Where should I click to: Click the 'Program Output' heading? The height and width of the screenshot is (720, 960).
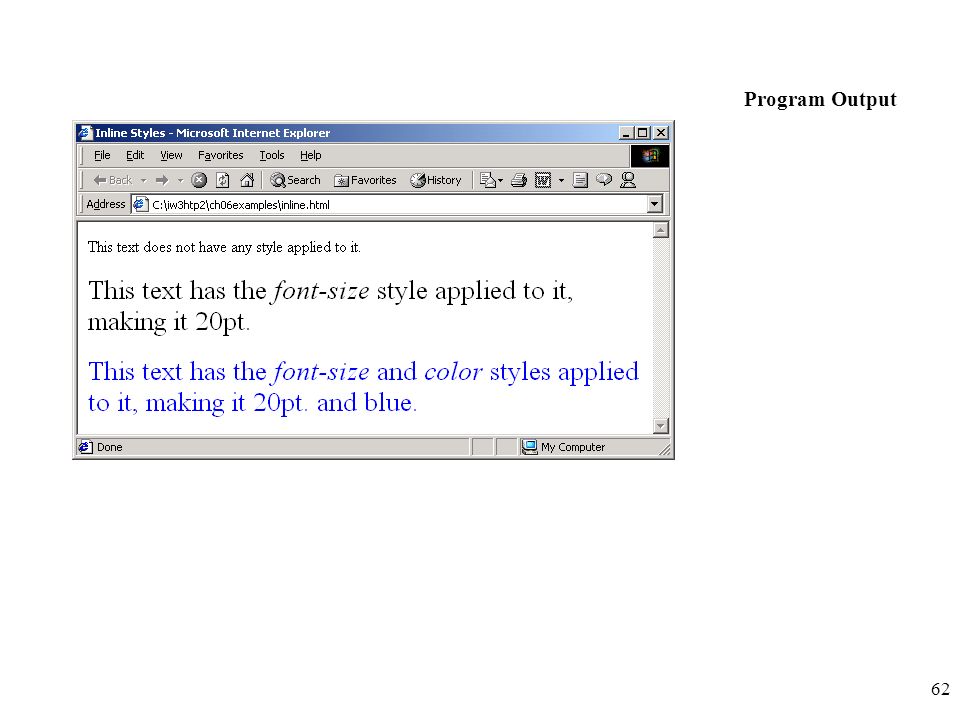[x=820, y=99]
